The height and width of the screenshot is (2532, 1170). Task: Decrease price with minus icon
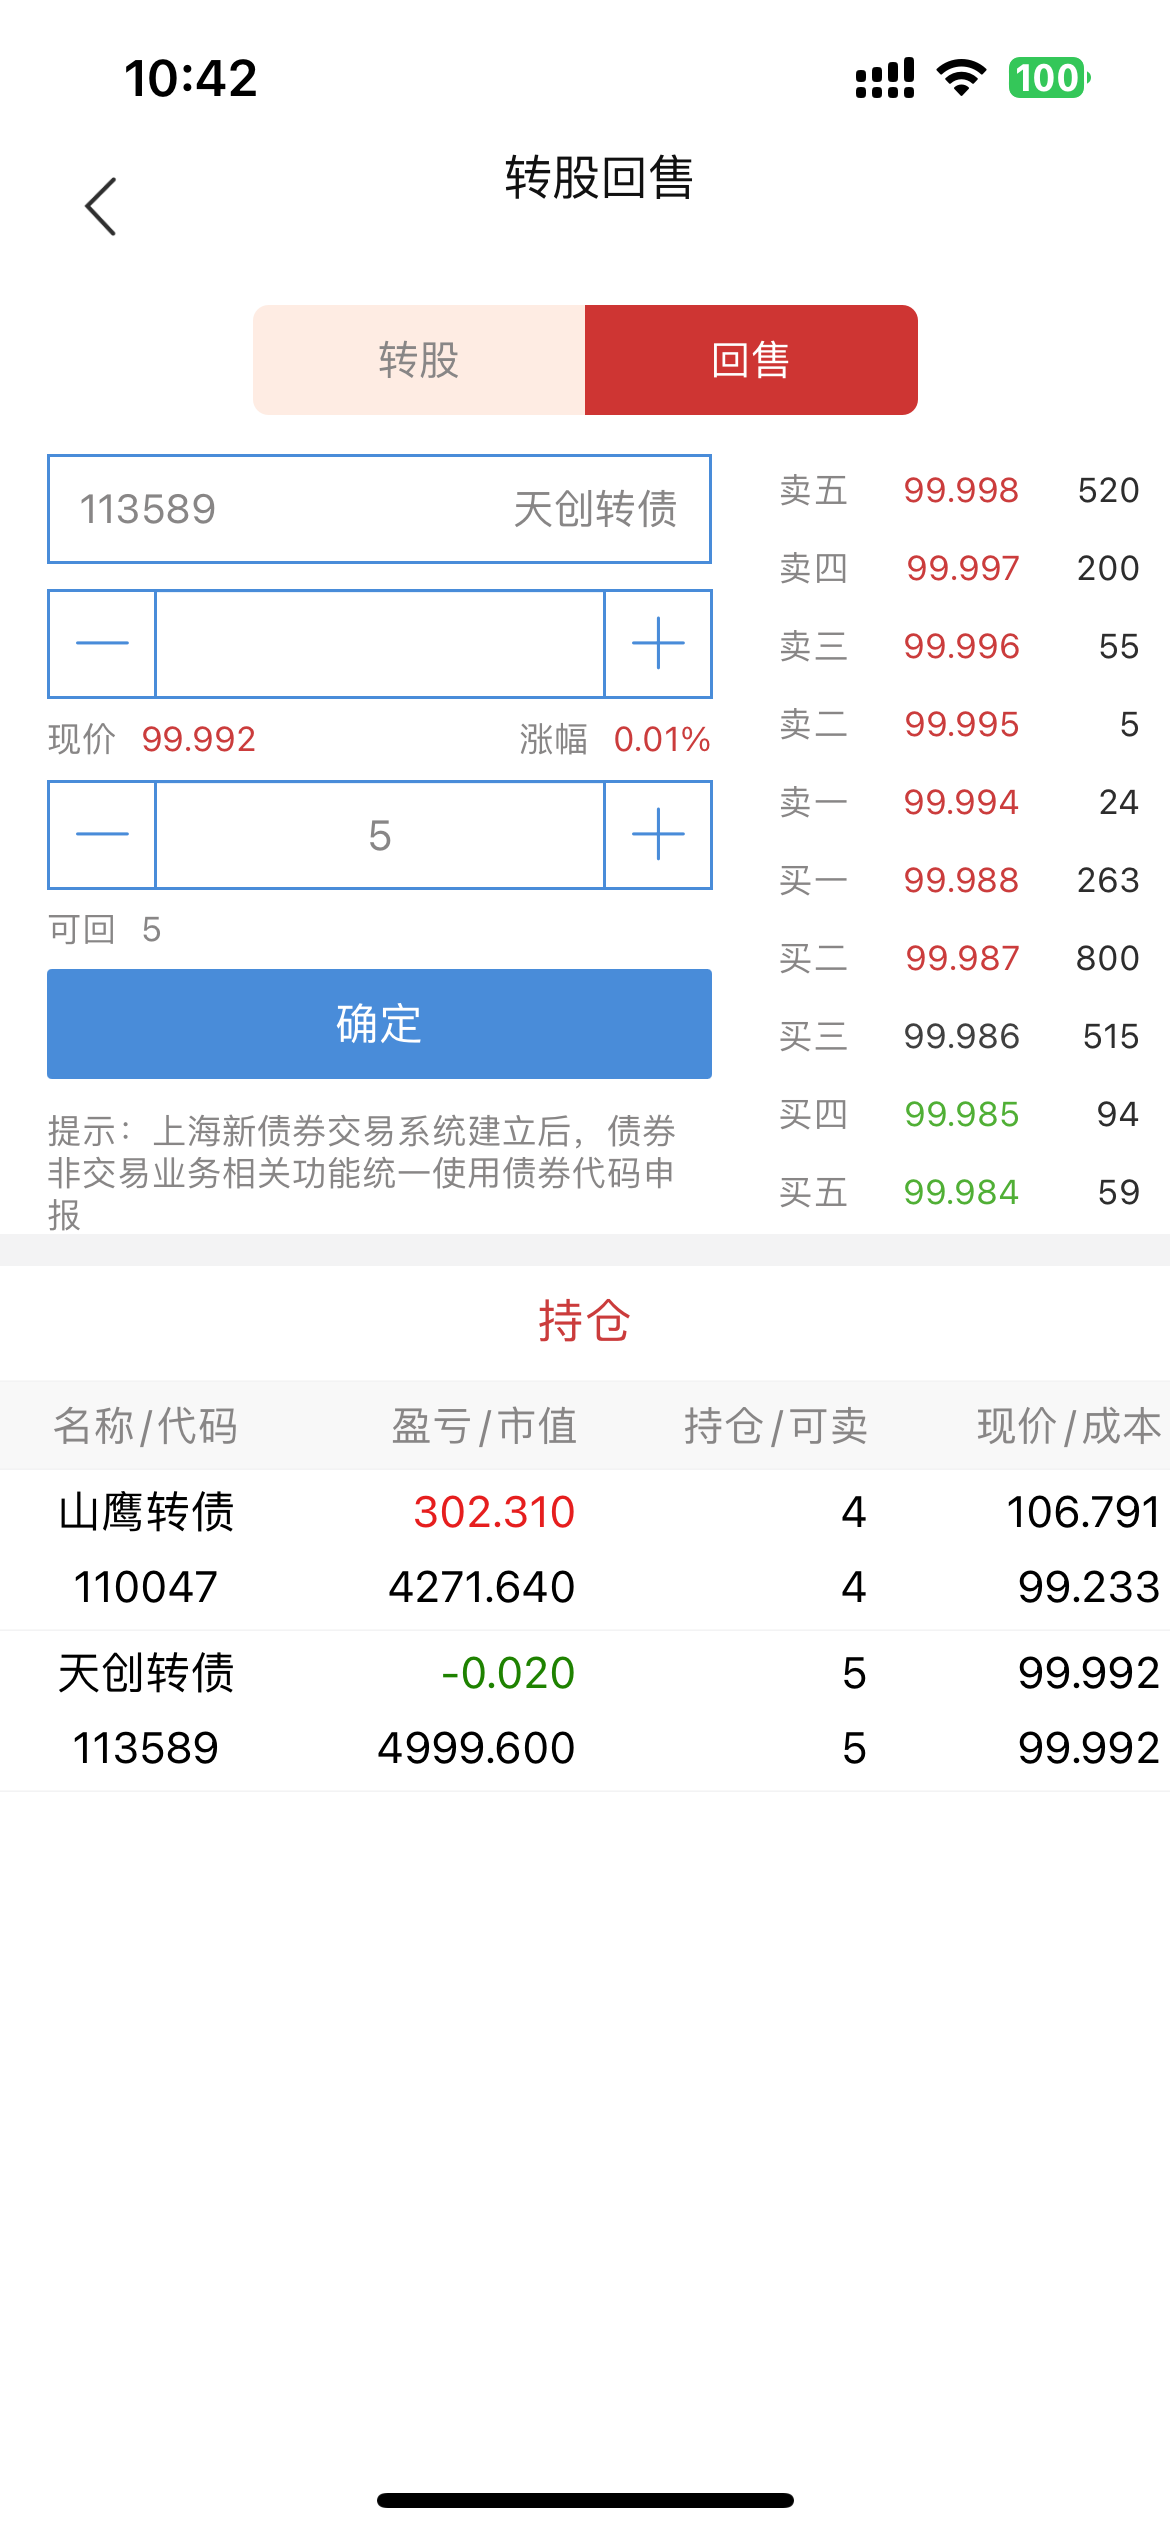coord(102,643)
